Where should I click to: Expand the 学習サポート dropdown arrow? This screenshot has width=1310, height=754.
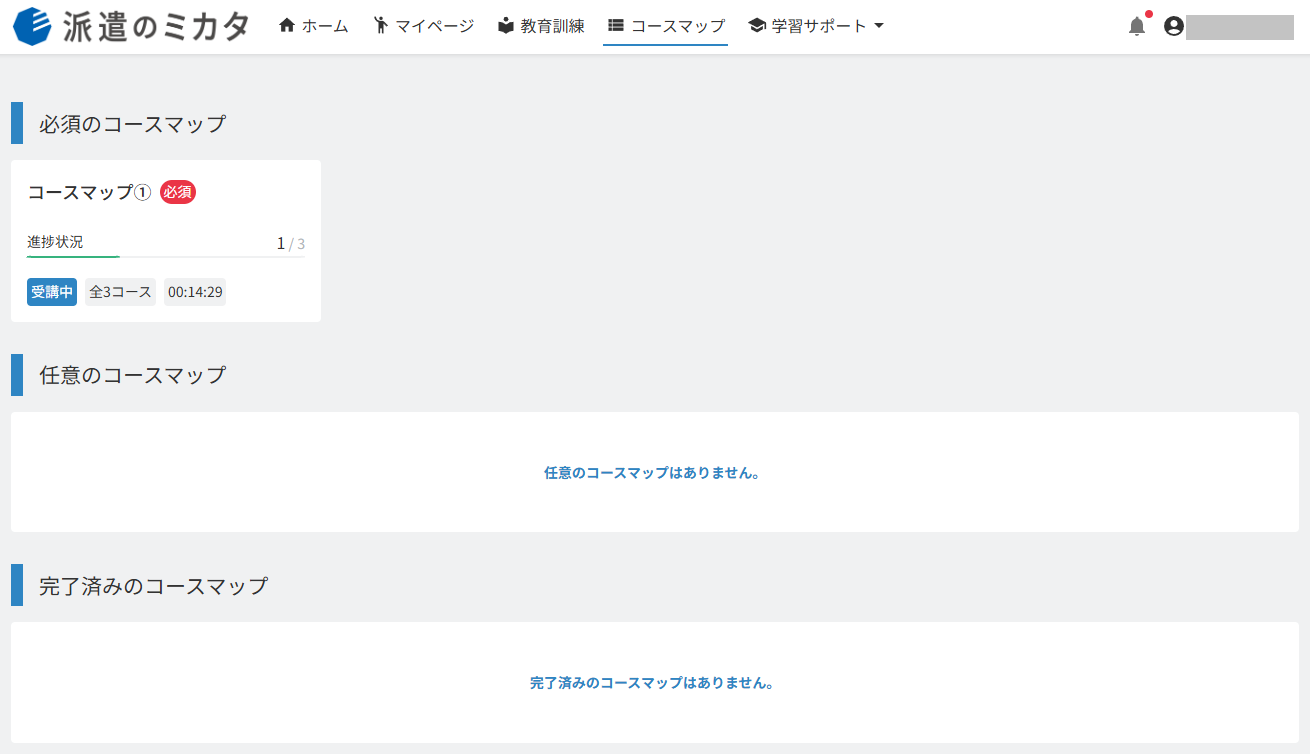coord(878,26)
